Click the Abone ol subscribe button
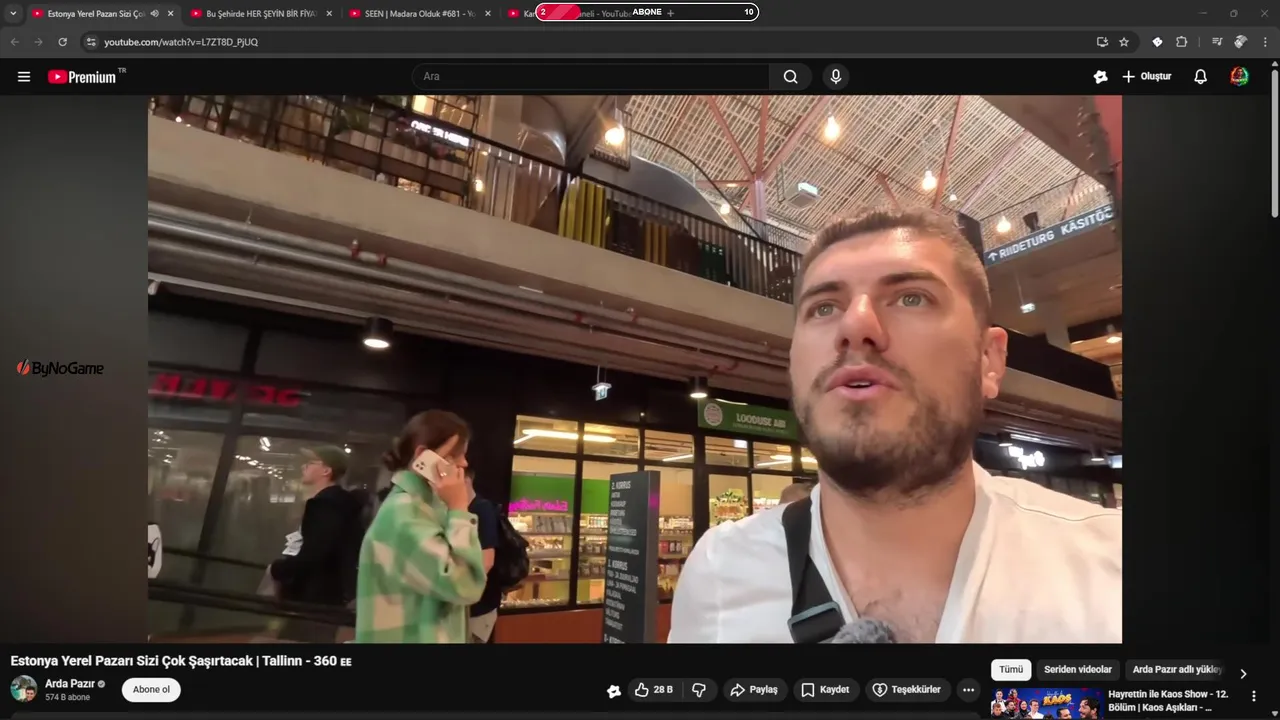The height and width of the screenshot is (720, 1280). (151, 689)
